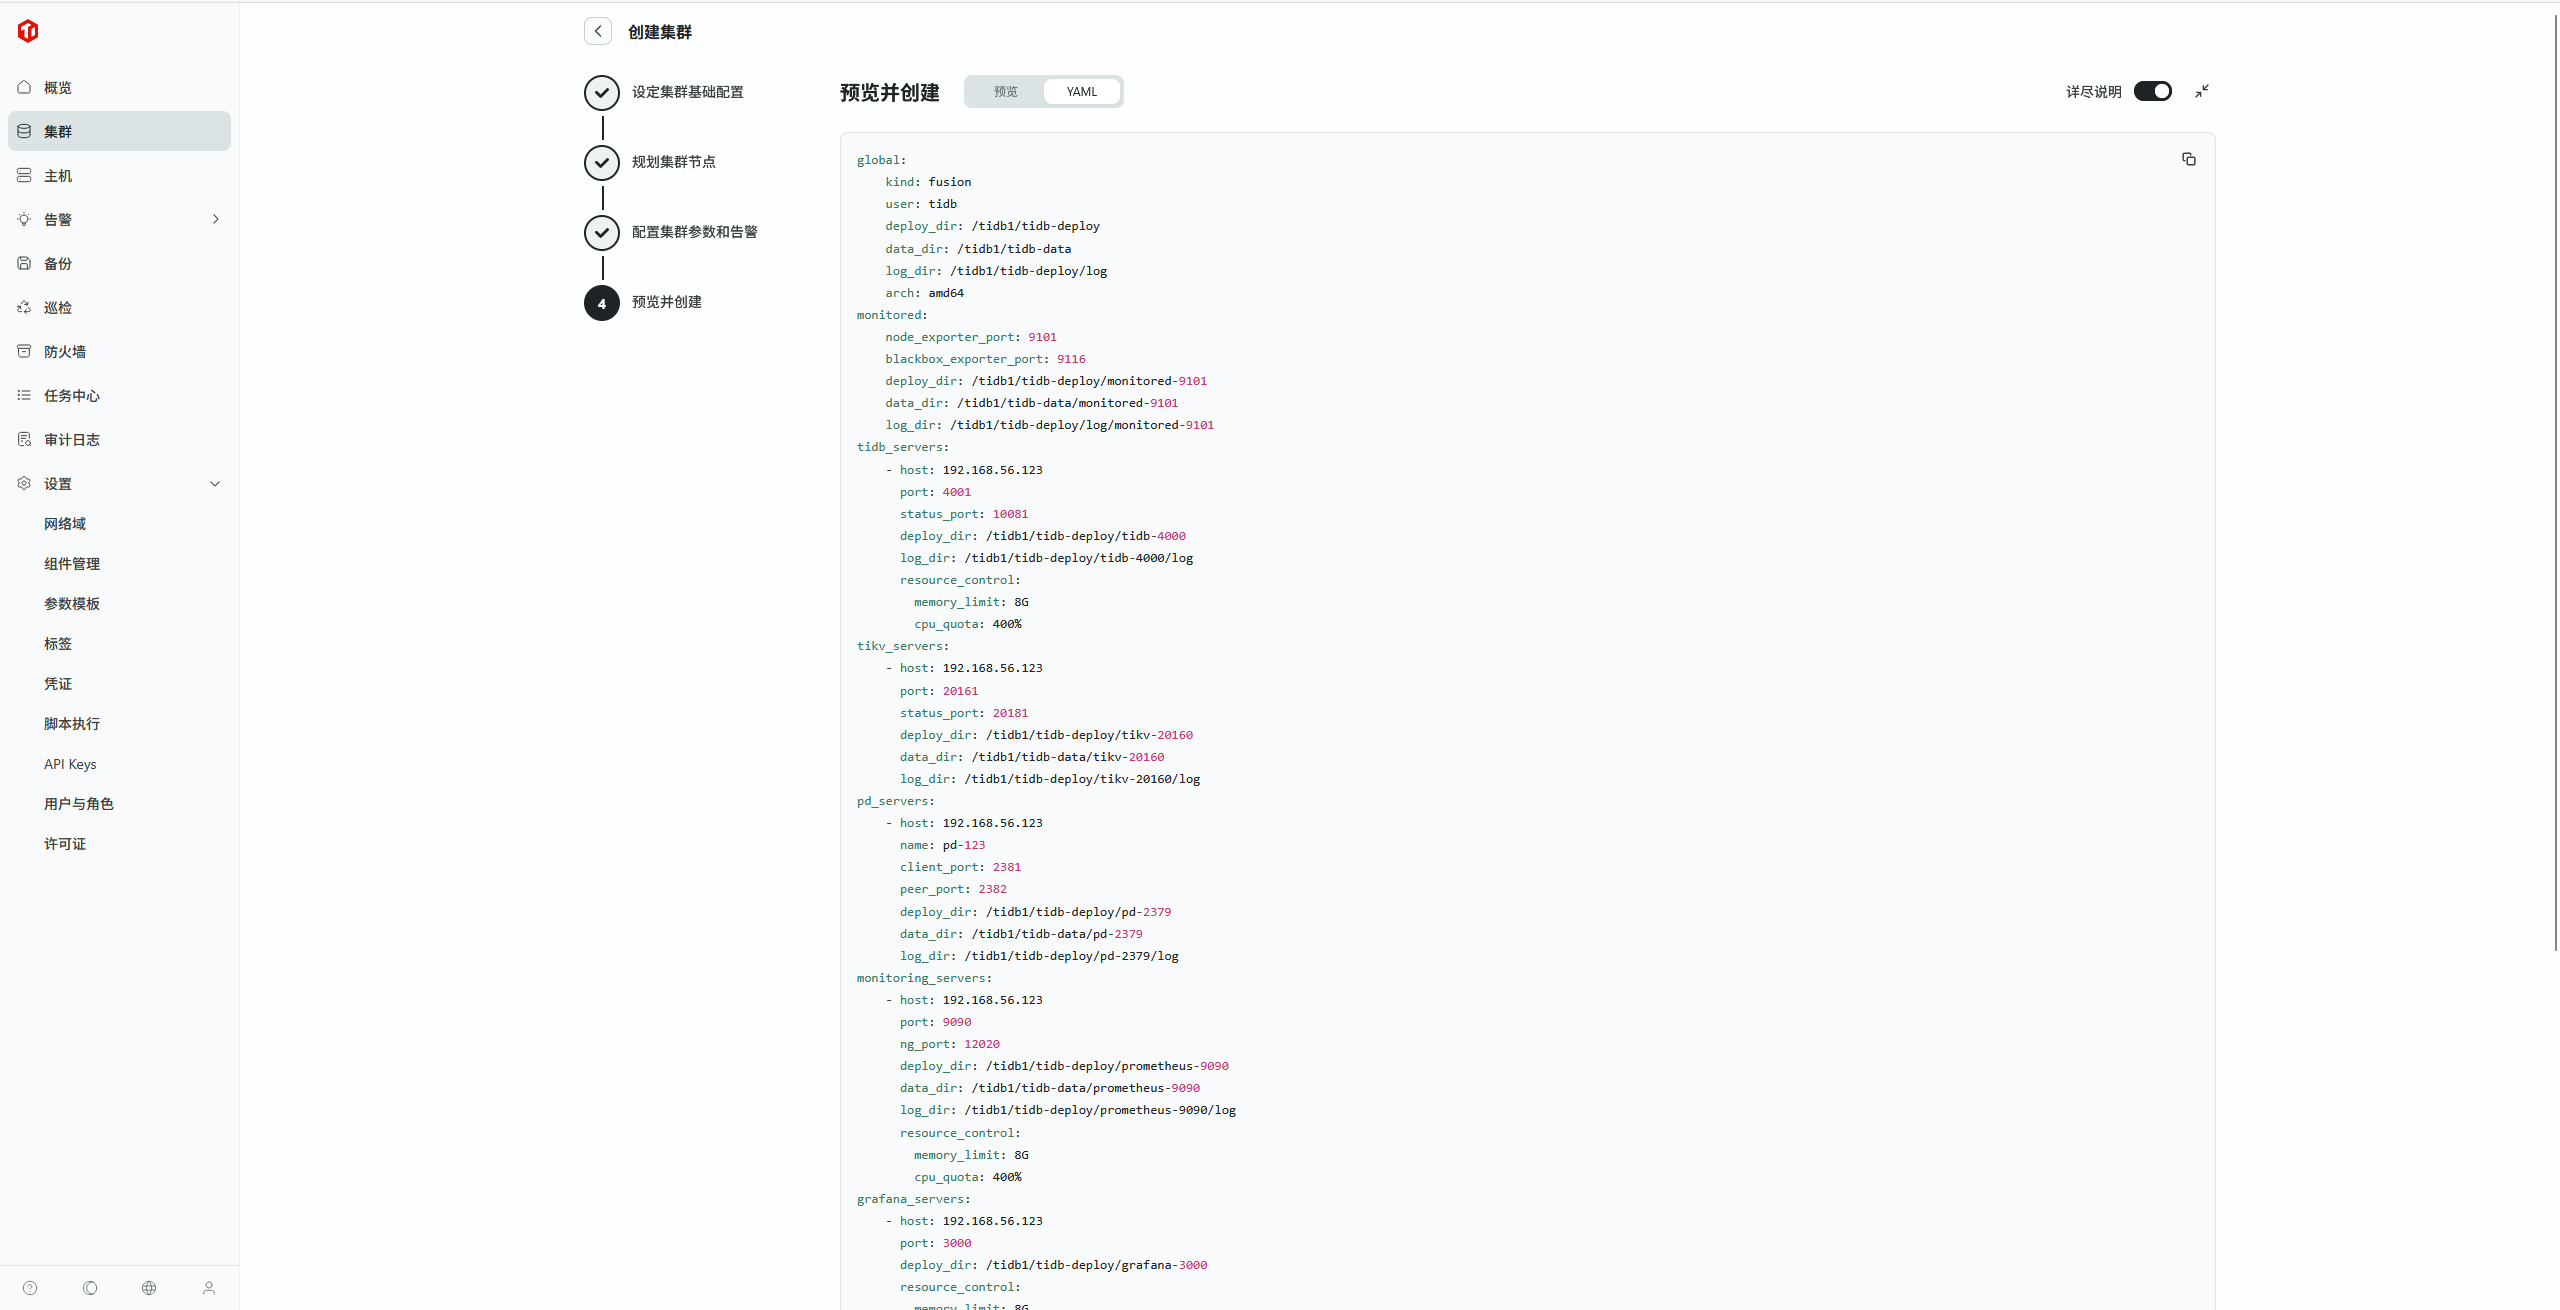This screenshot has height=1310, width=2560.
Task: Toggle dark mode moon icon
Action: [x=90, y=1288]
